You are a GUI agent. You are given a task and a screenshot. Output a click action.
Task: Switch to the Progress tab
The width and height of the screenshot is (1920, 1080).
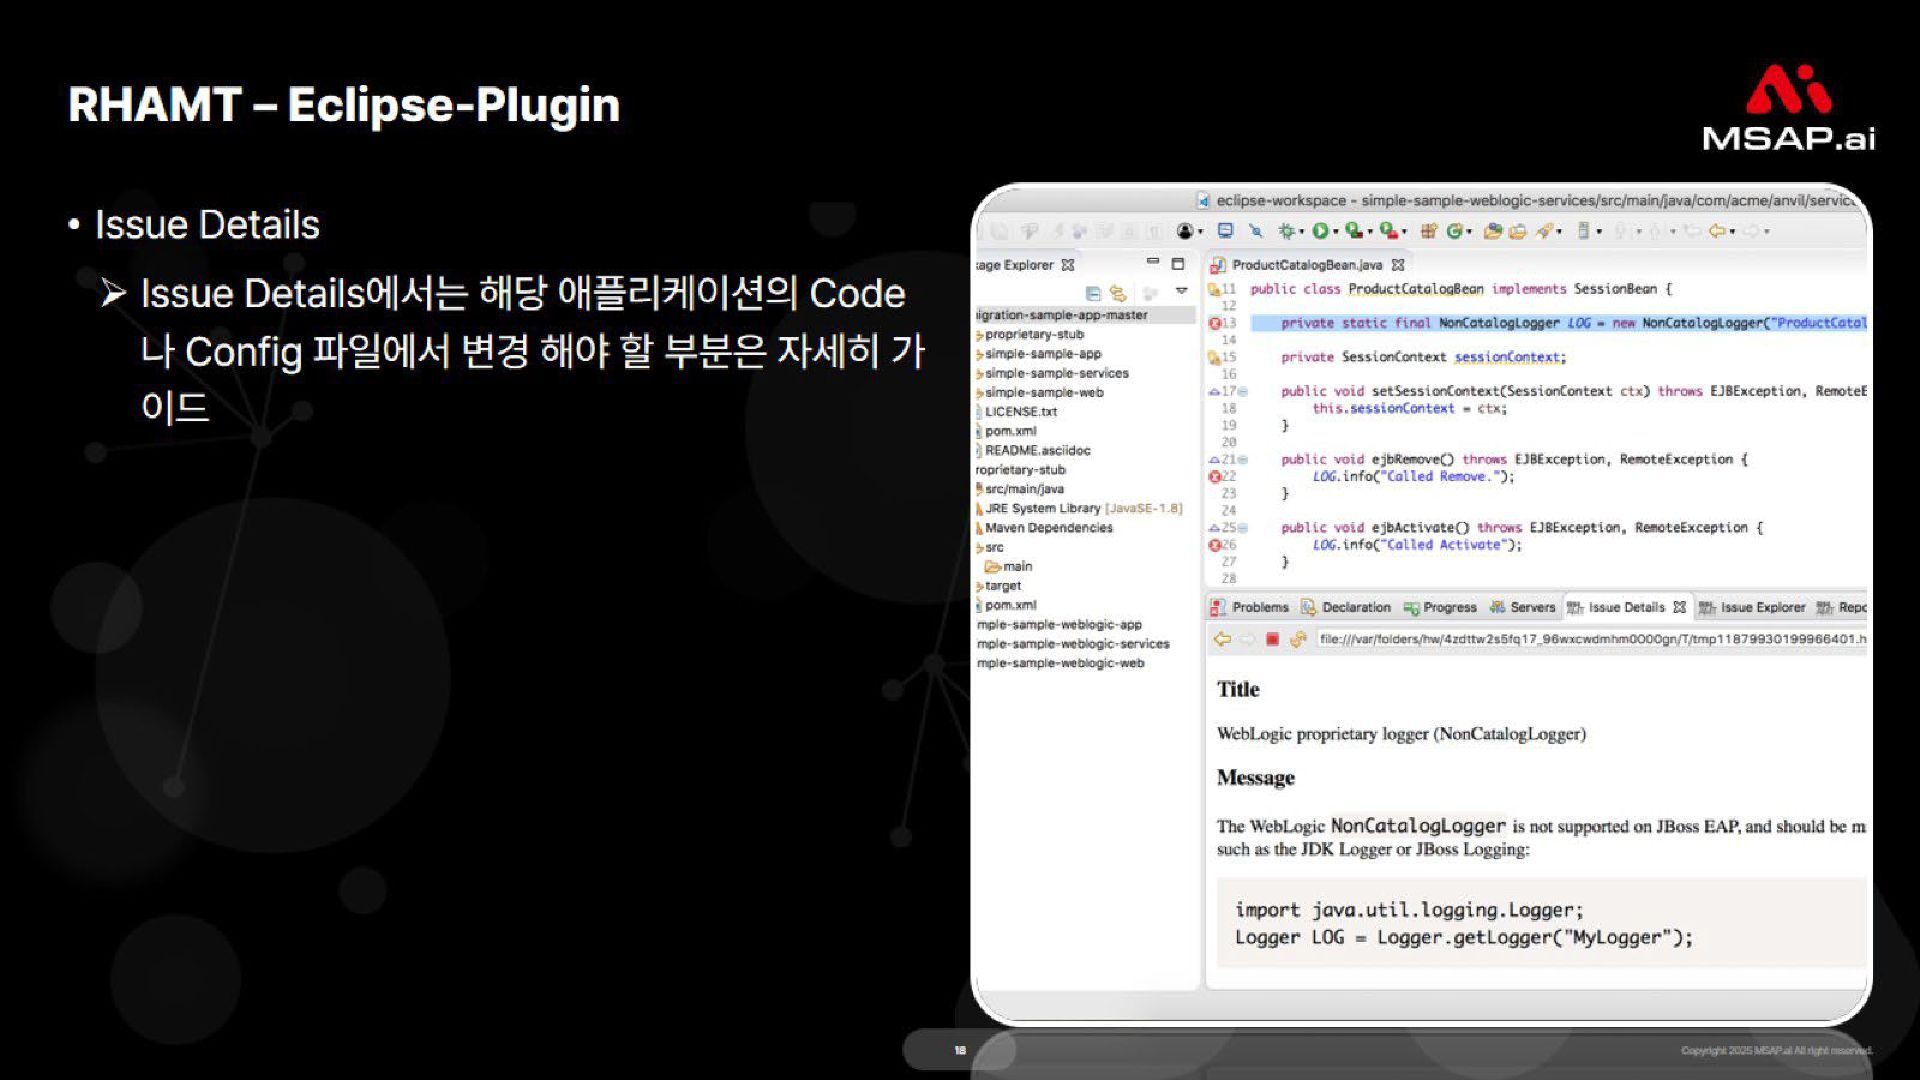click(1440, 607)
